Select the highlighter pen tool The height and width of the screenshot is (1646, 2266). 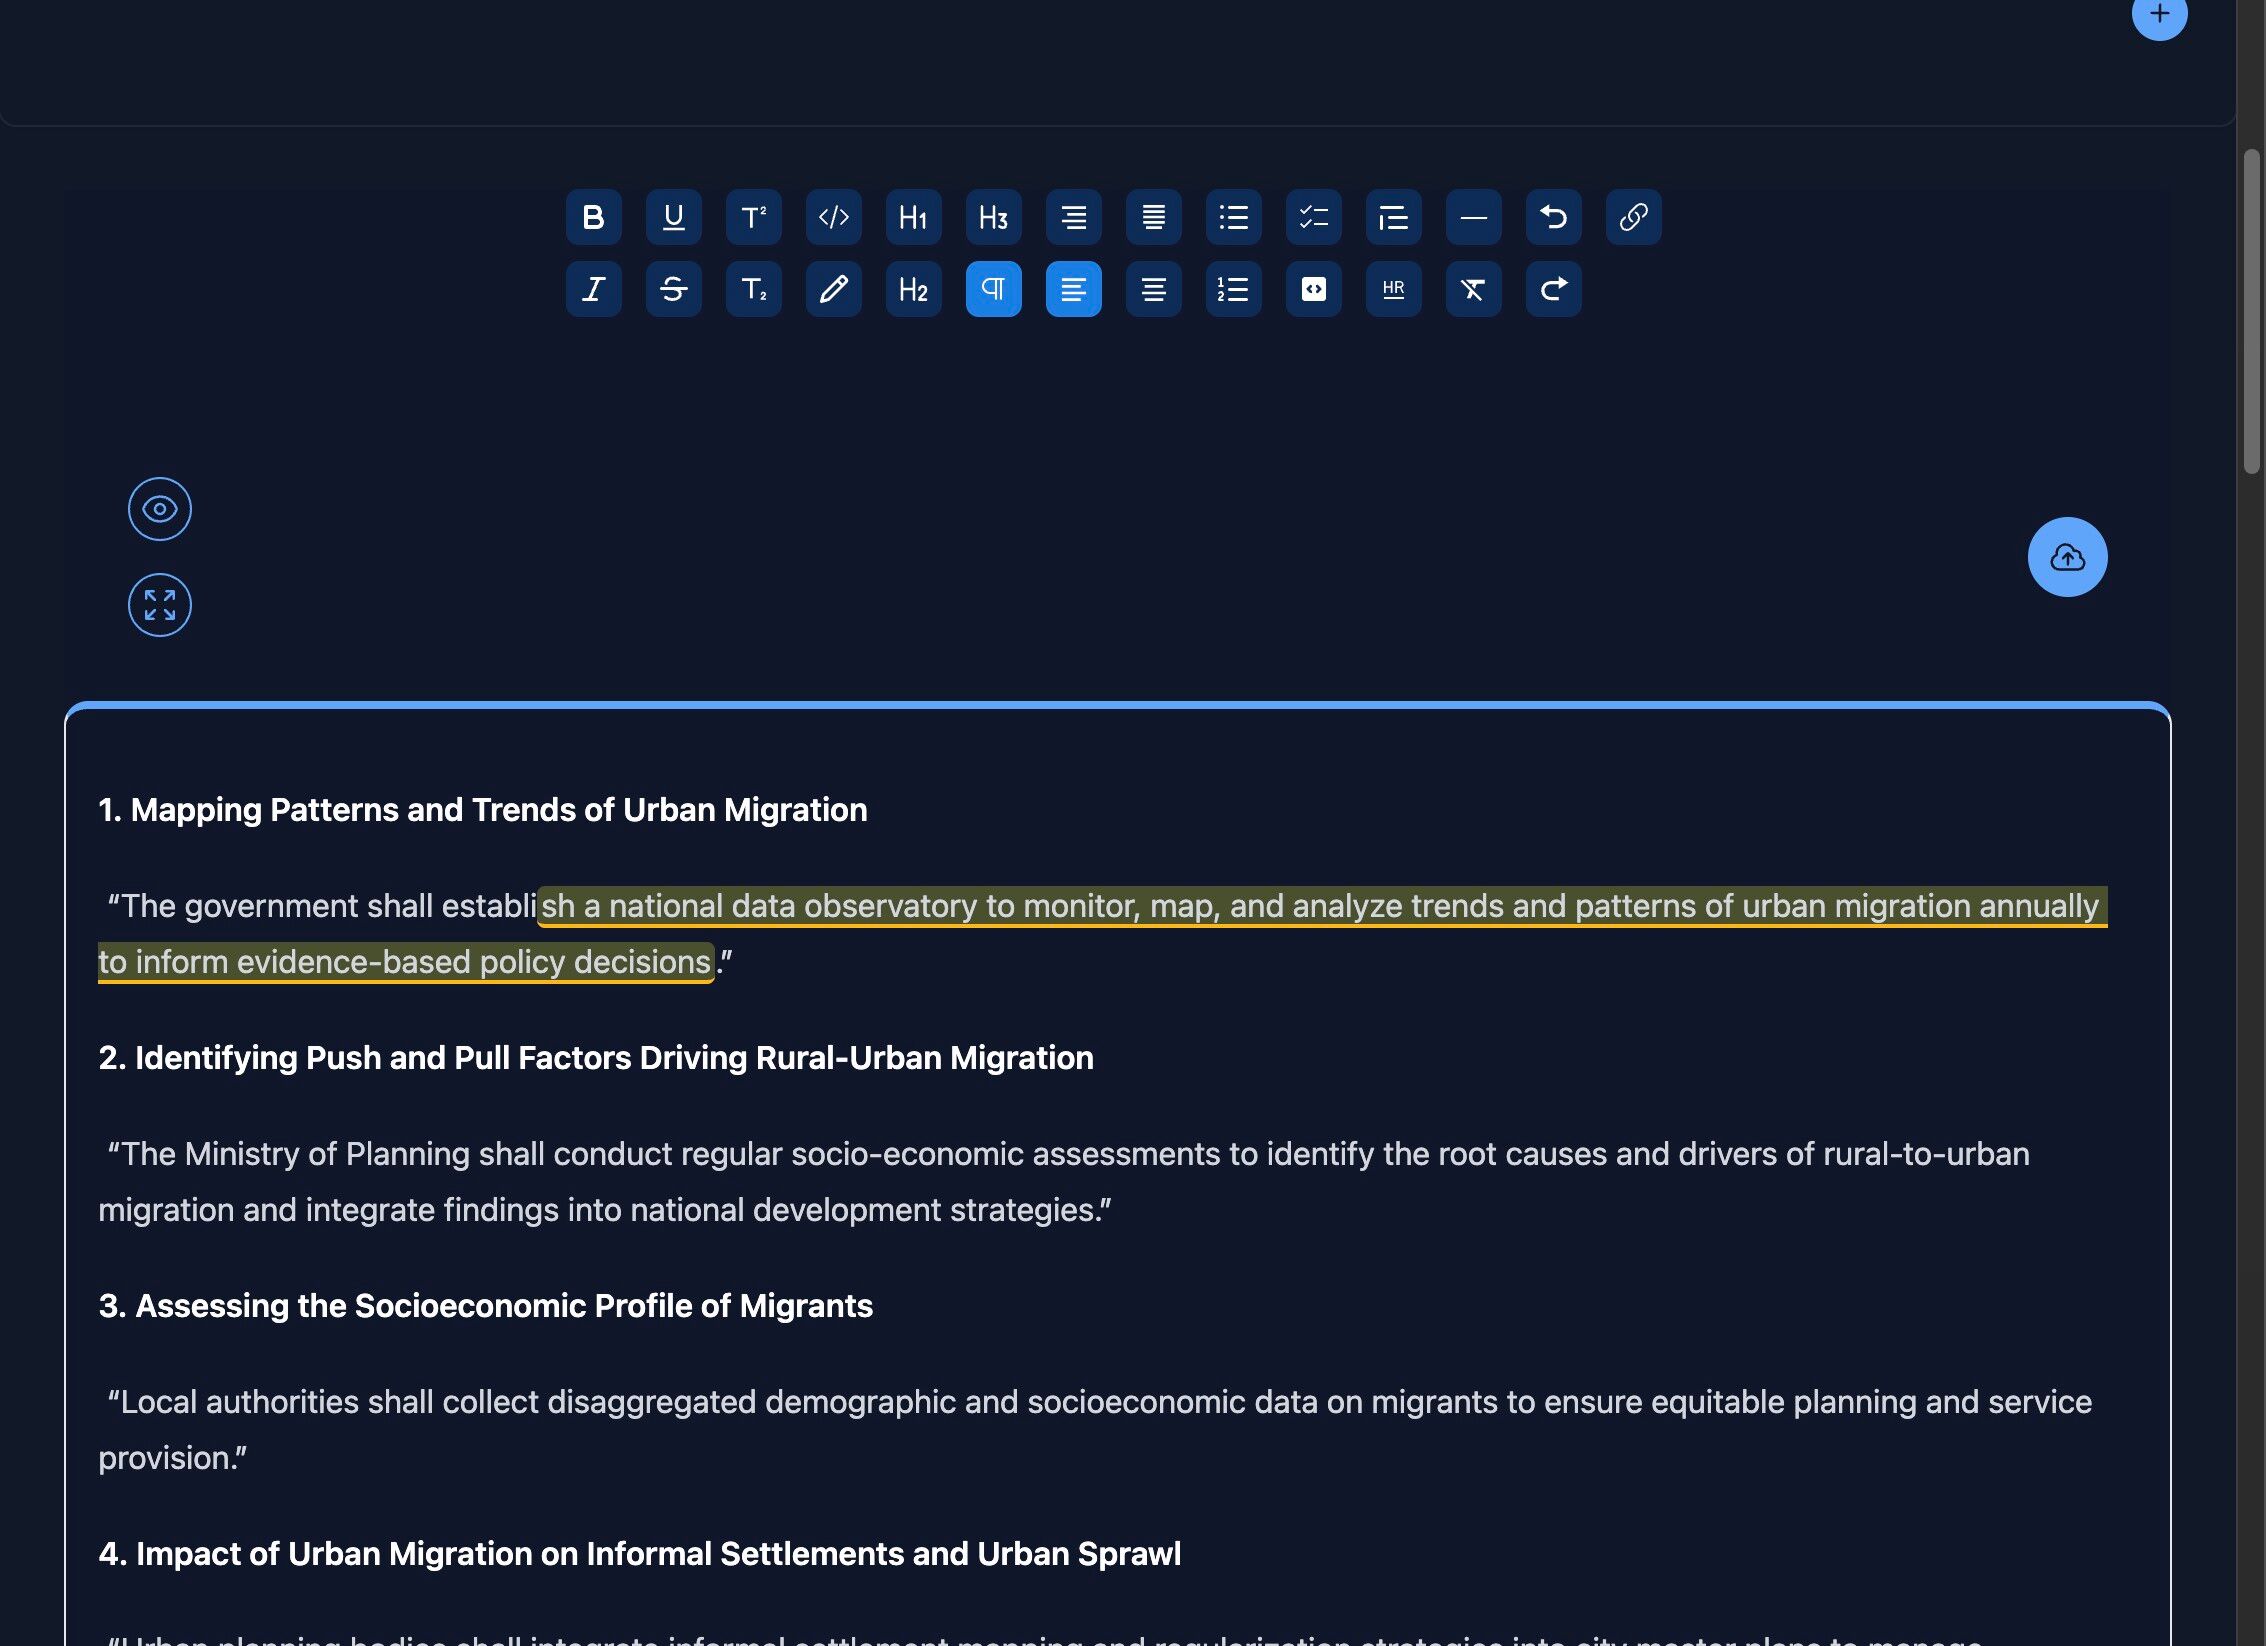coord(833,289)
